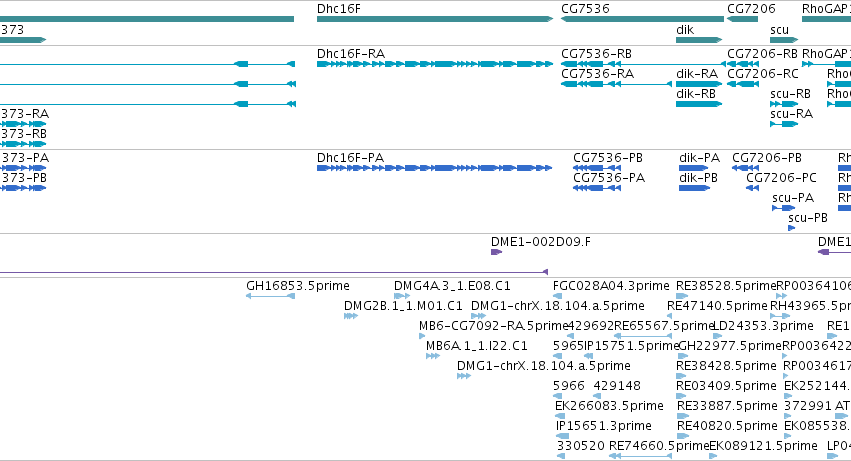Click the RE38428.5prime EST label

(x=726, y=367)
